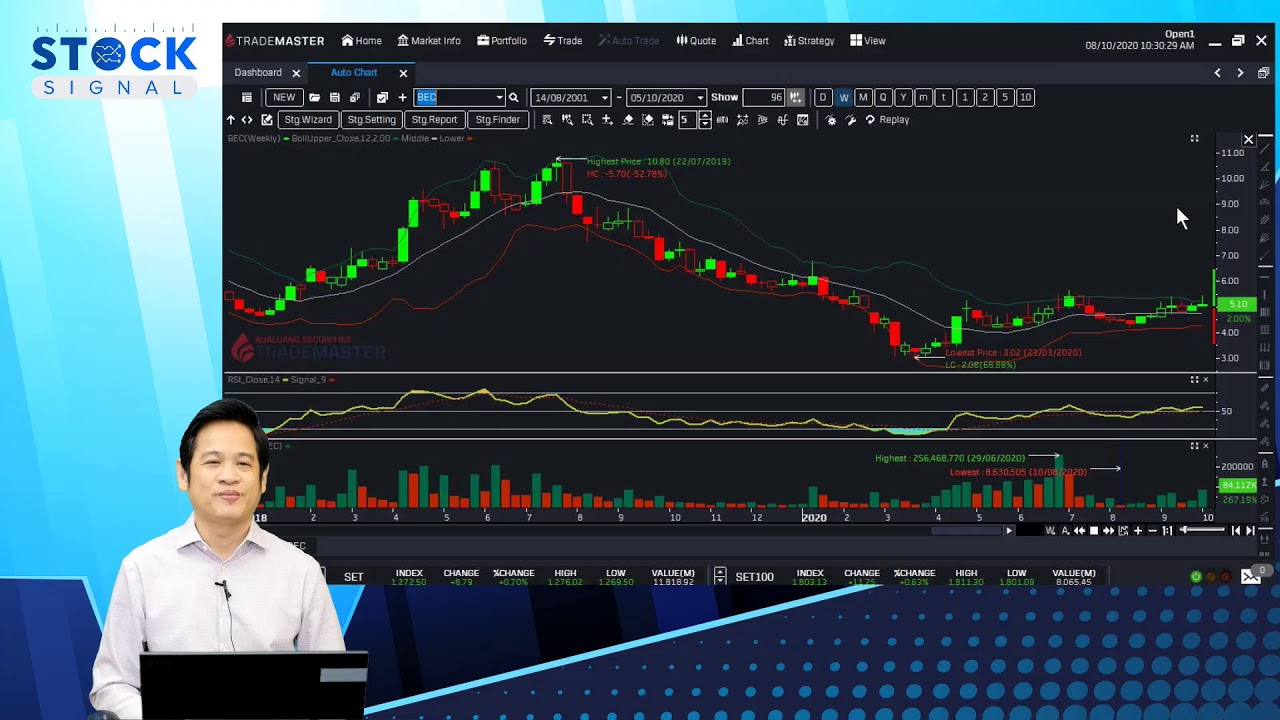Switch to the Dashboard tab

(x=258, y=73)
